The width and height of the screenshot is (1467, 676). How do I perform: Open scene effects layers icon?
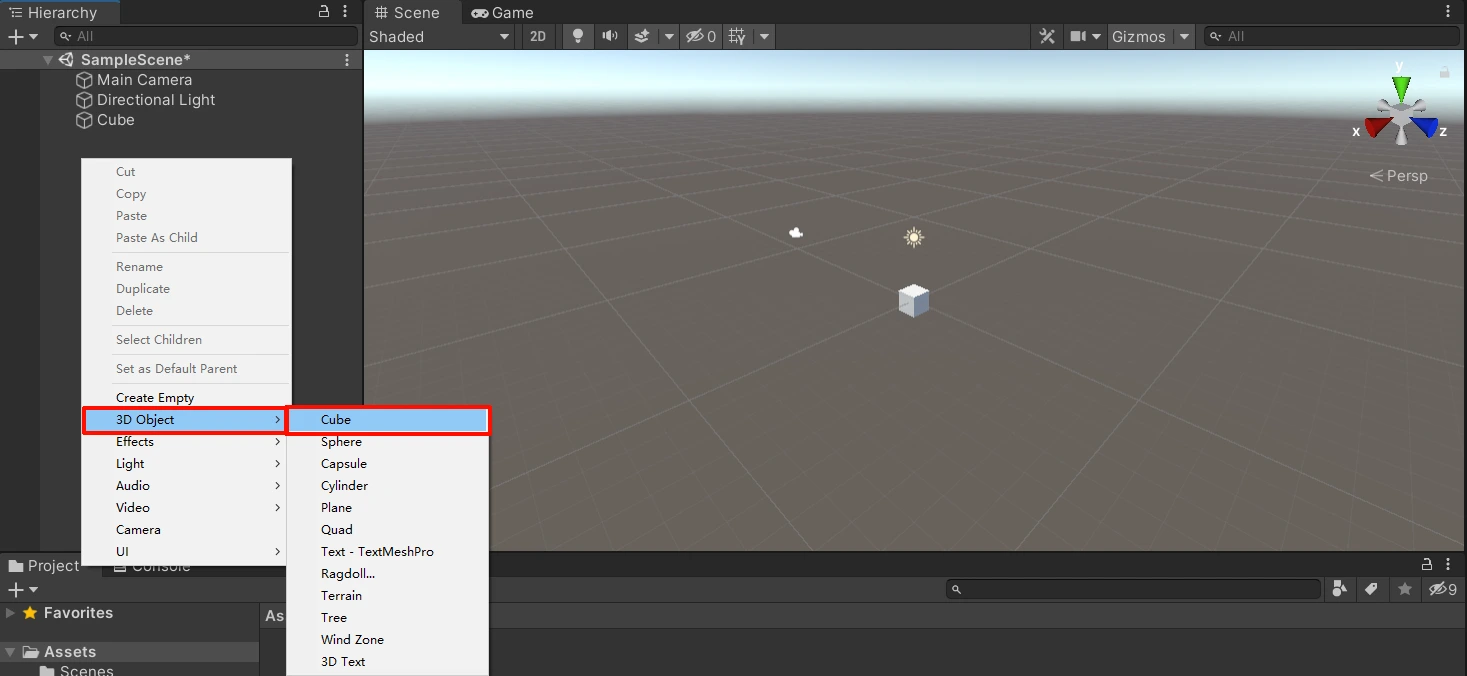[x=642, y=36]
